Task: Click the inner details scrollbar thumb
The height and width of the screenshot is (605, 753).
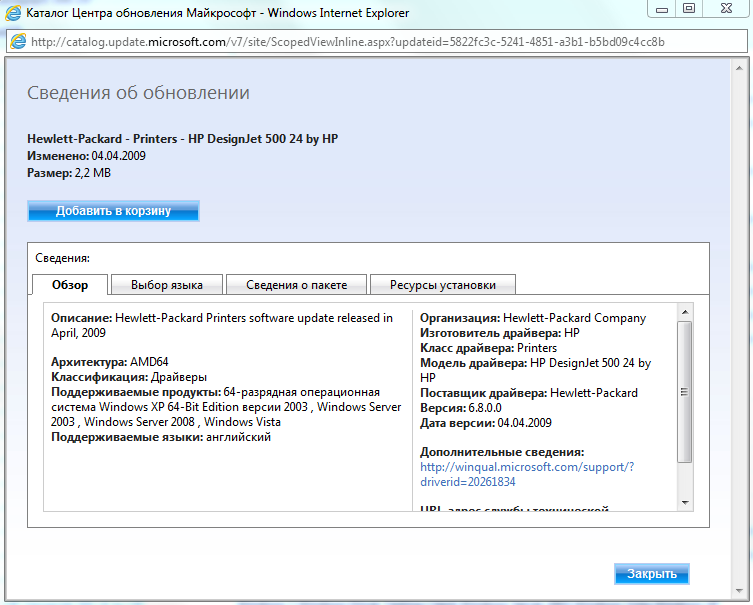Action: click(685, 392)
